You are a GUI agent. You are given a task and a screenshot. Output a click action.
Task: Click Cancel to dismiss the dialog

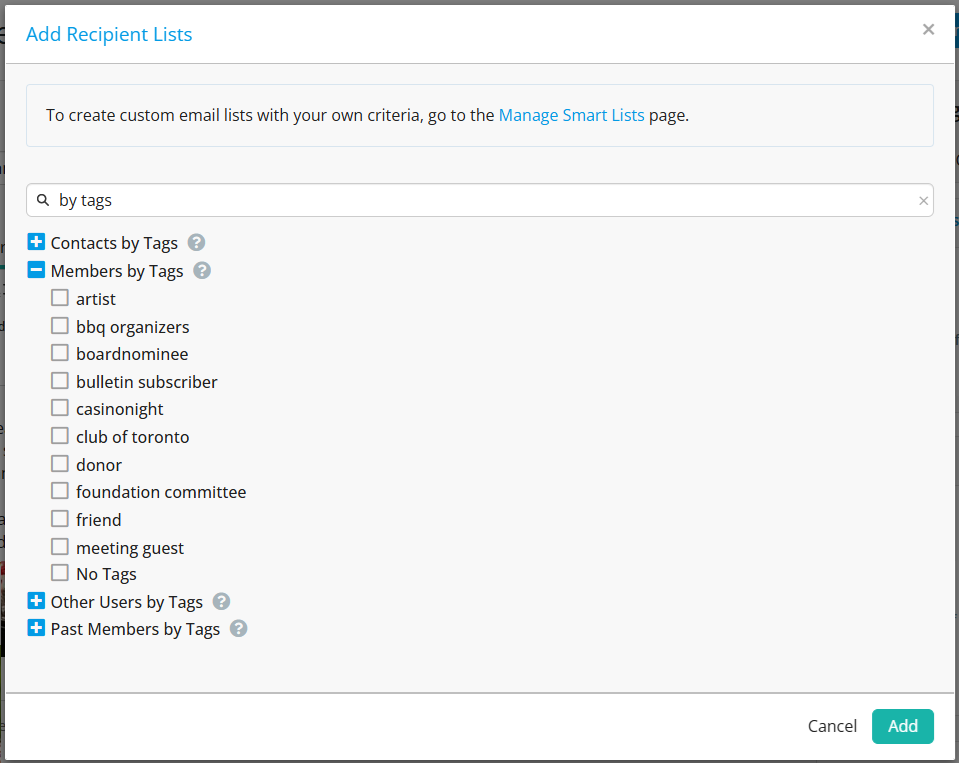click(x=832, y=726)
